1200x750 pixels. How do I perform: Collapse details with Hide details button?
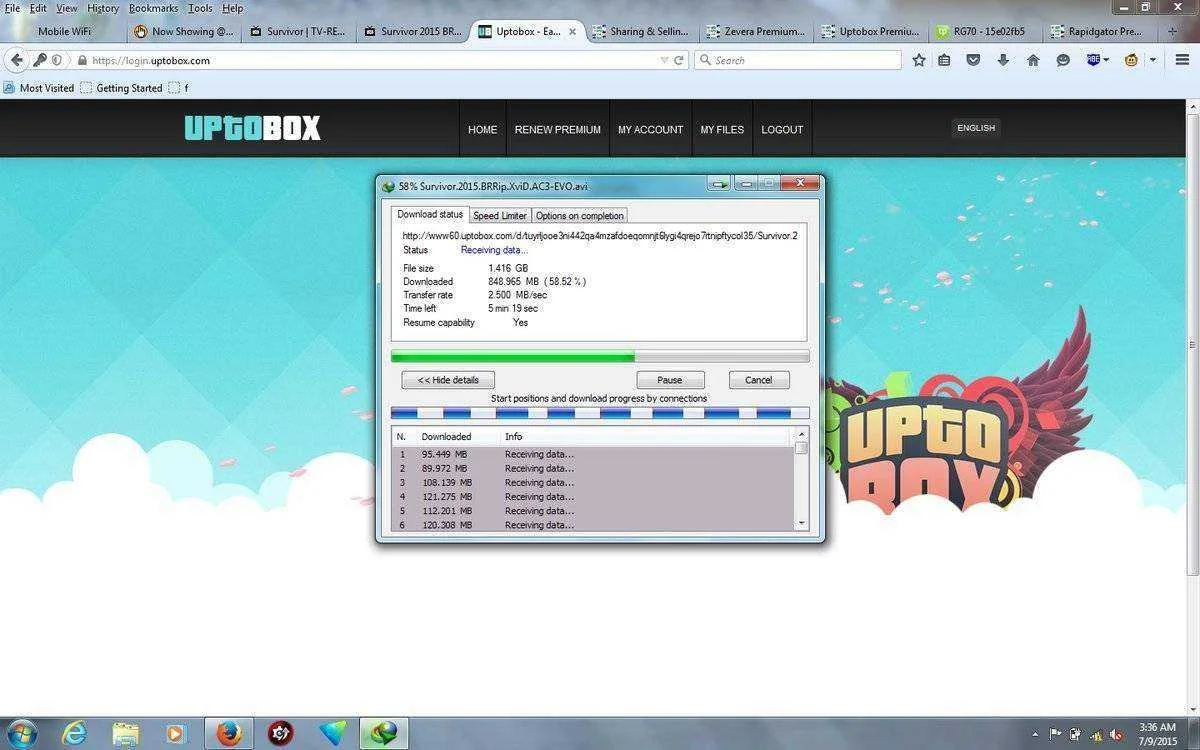coord(448,380)
